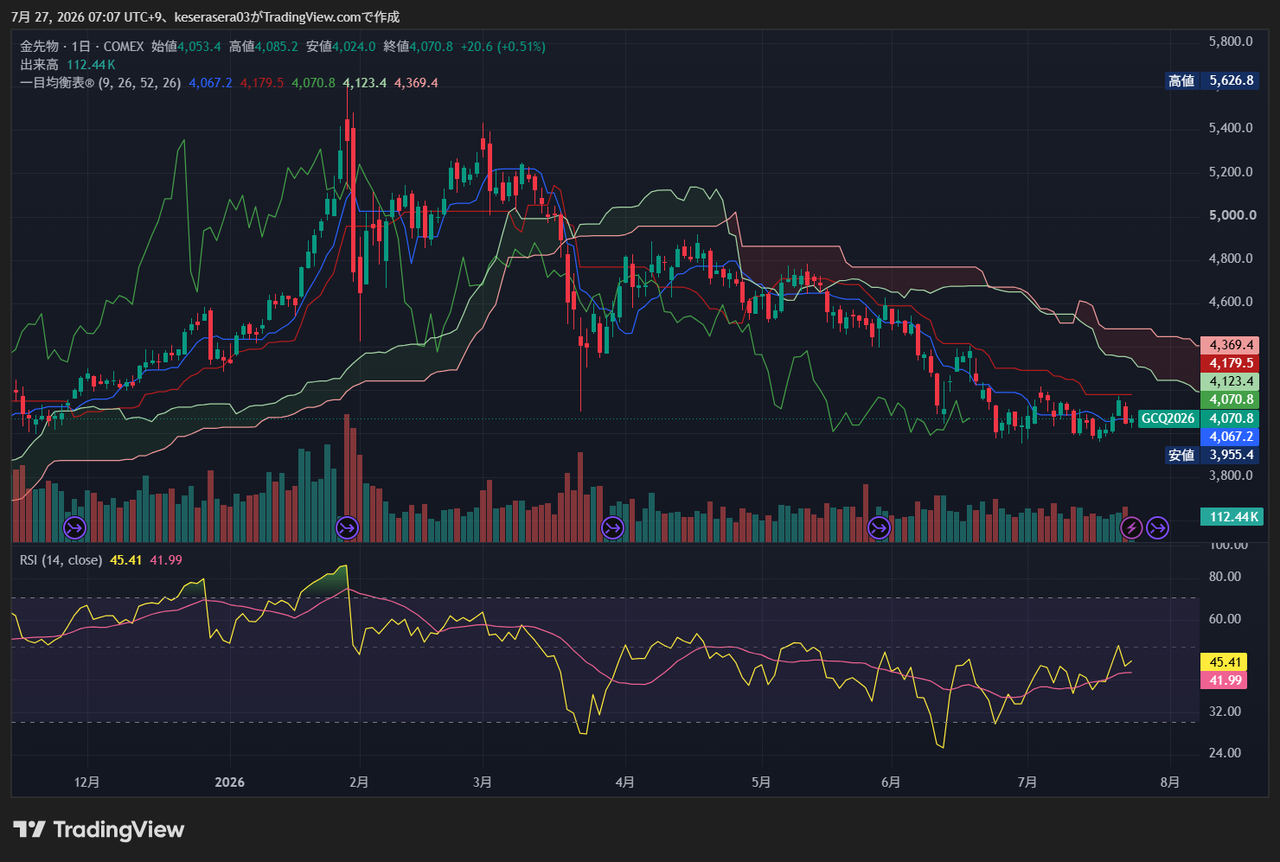Screen dimensions: 1280x862
Task: Click the 5,800.0 price-scale label
Action: 1231,41
